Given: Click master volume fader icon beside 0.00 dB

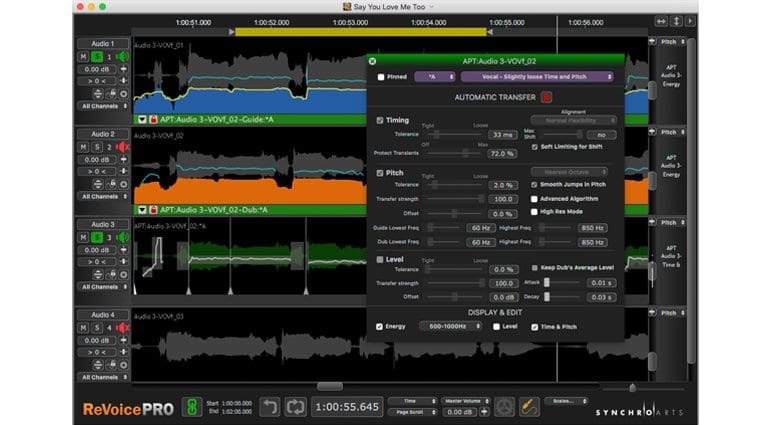Looking at the screenshot, I should click(x=484, y=412).
